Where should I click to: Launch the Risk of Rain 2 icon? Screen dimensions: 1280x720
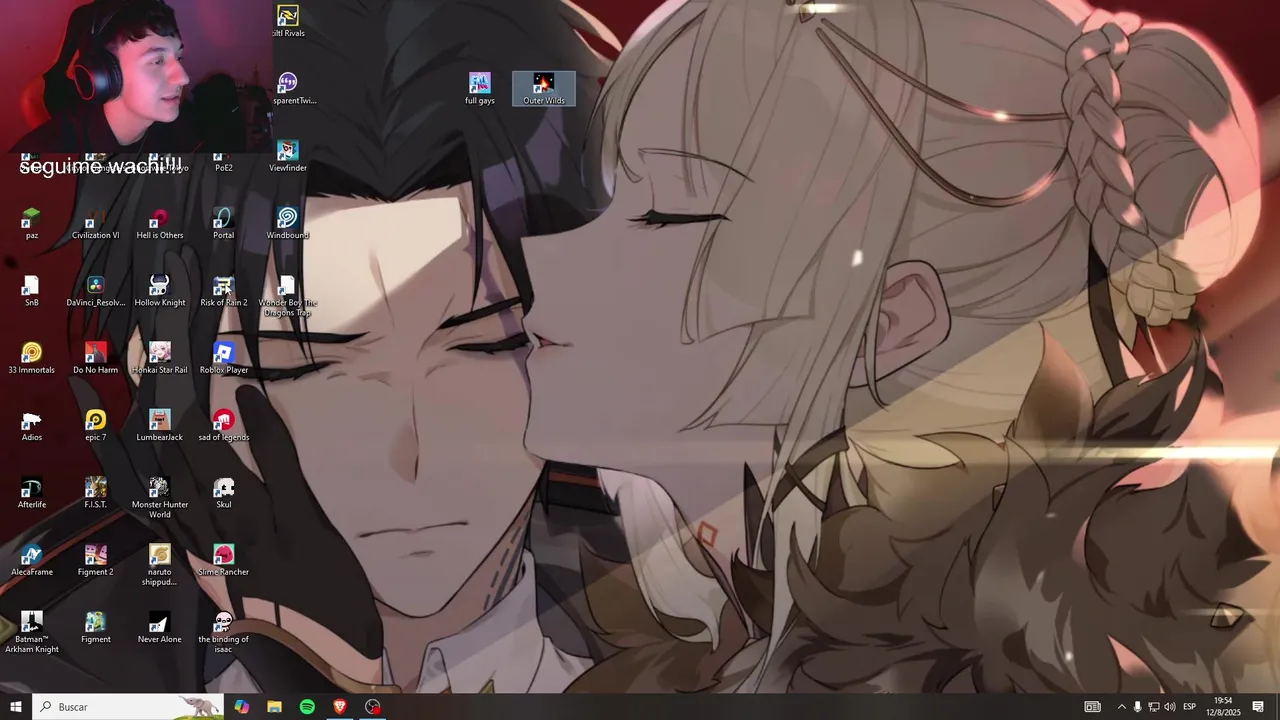(224, 291)
